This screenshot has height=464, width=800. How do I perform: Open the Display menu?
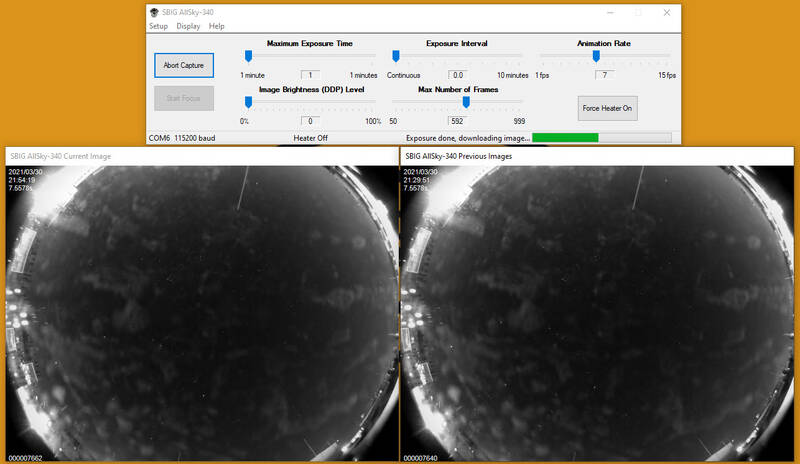[x=188, y=26]
